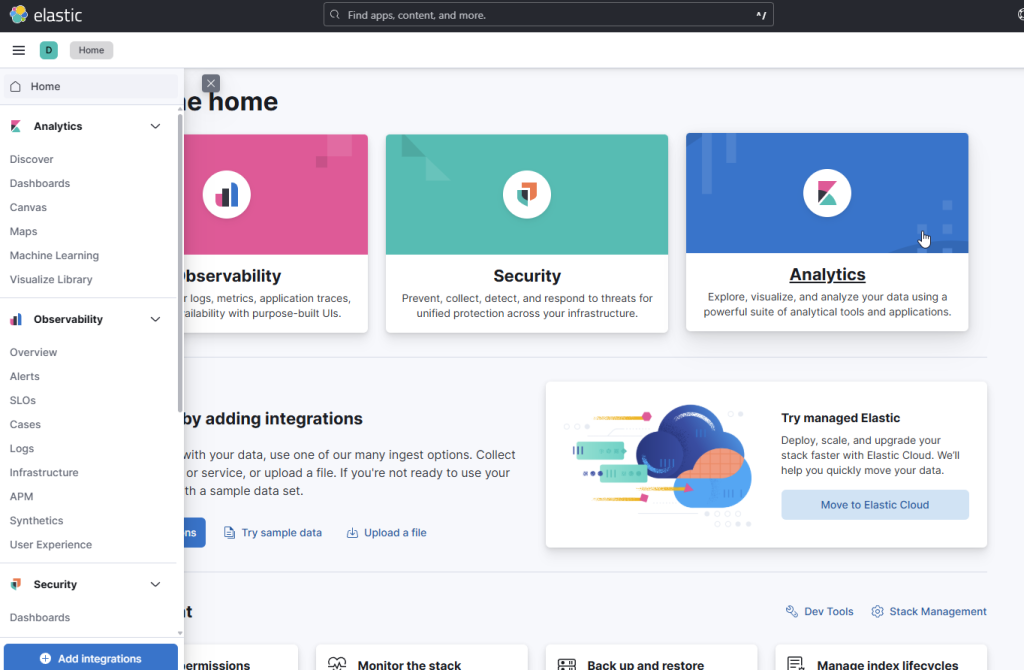The width and height of the screenshot is (1024, 670).
Task: Open Discover in the side navigation
Action: [x=32, y=159]
